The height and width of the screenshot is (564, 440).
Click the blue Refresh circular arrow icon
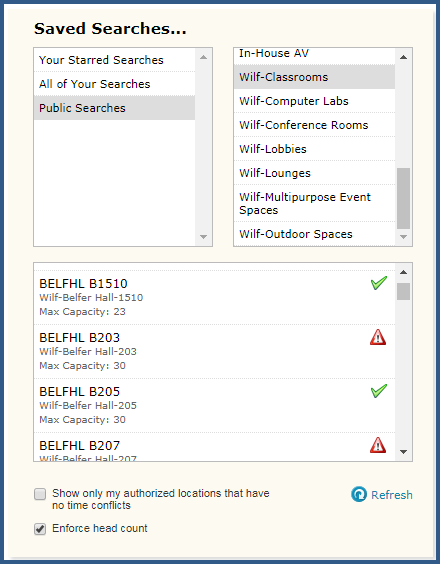pos(359,494)
